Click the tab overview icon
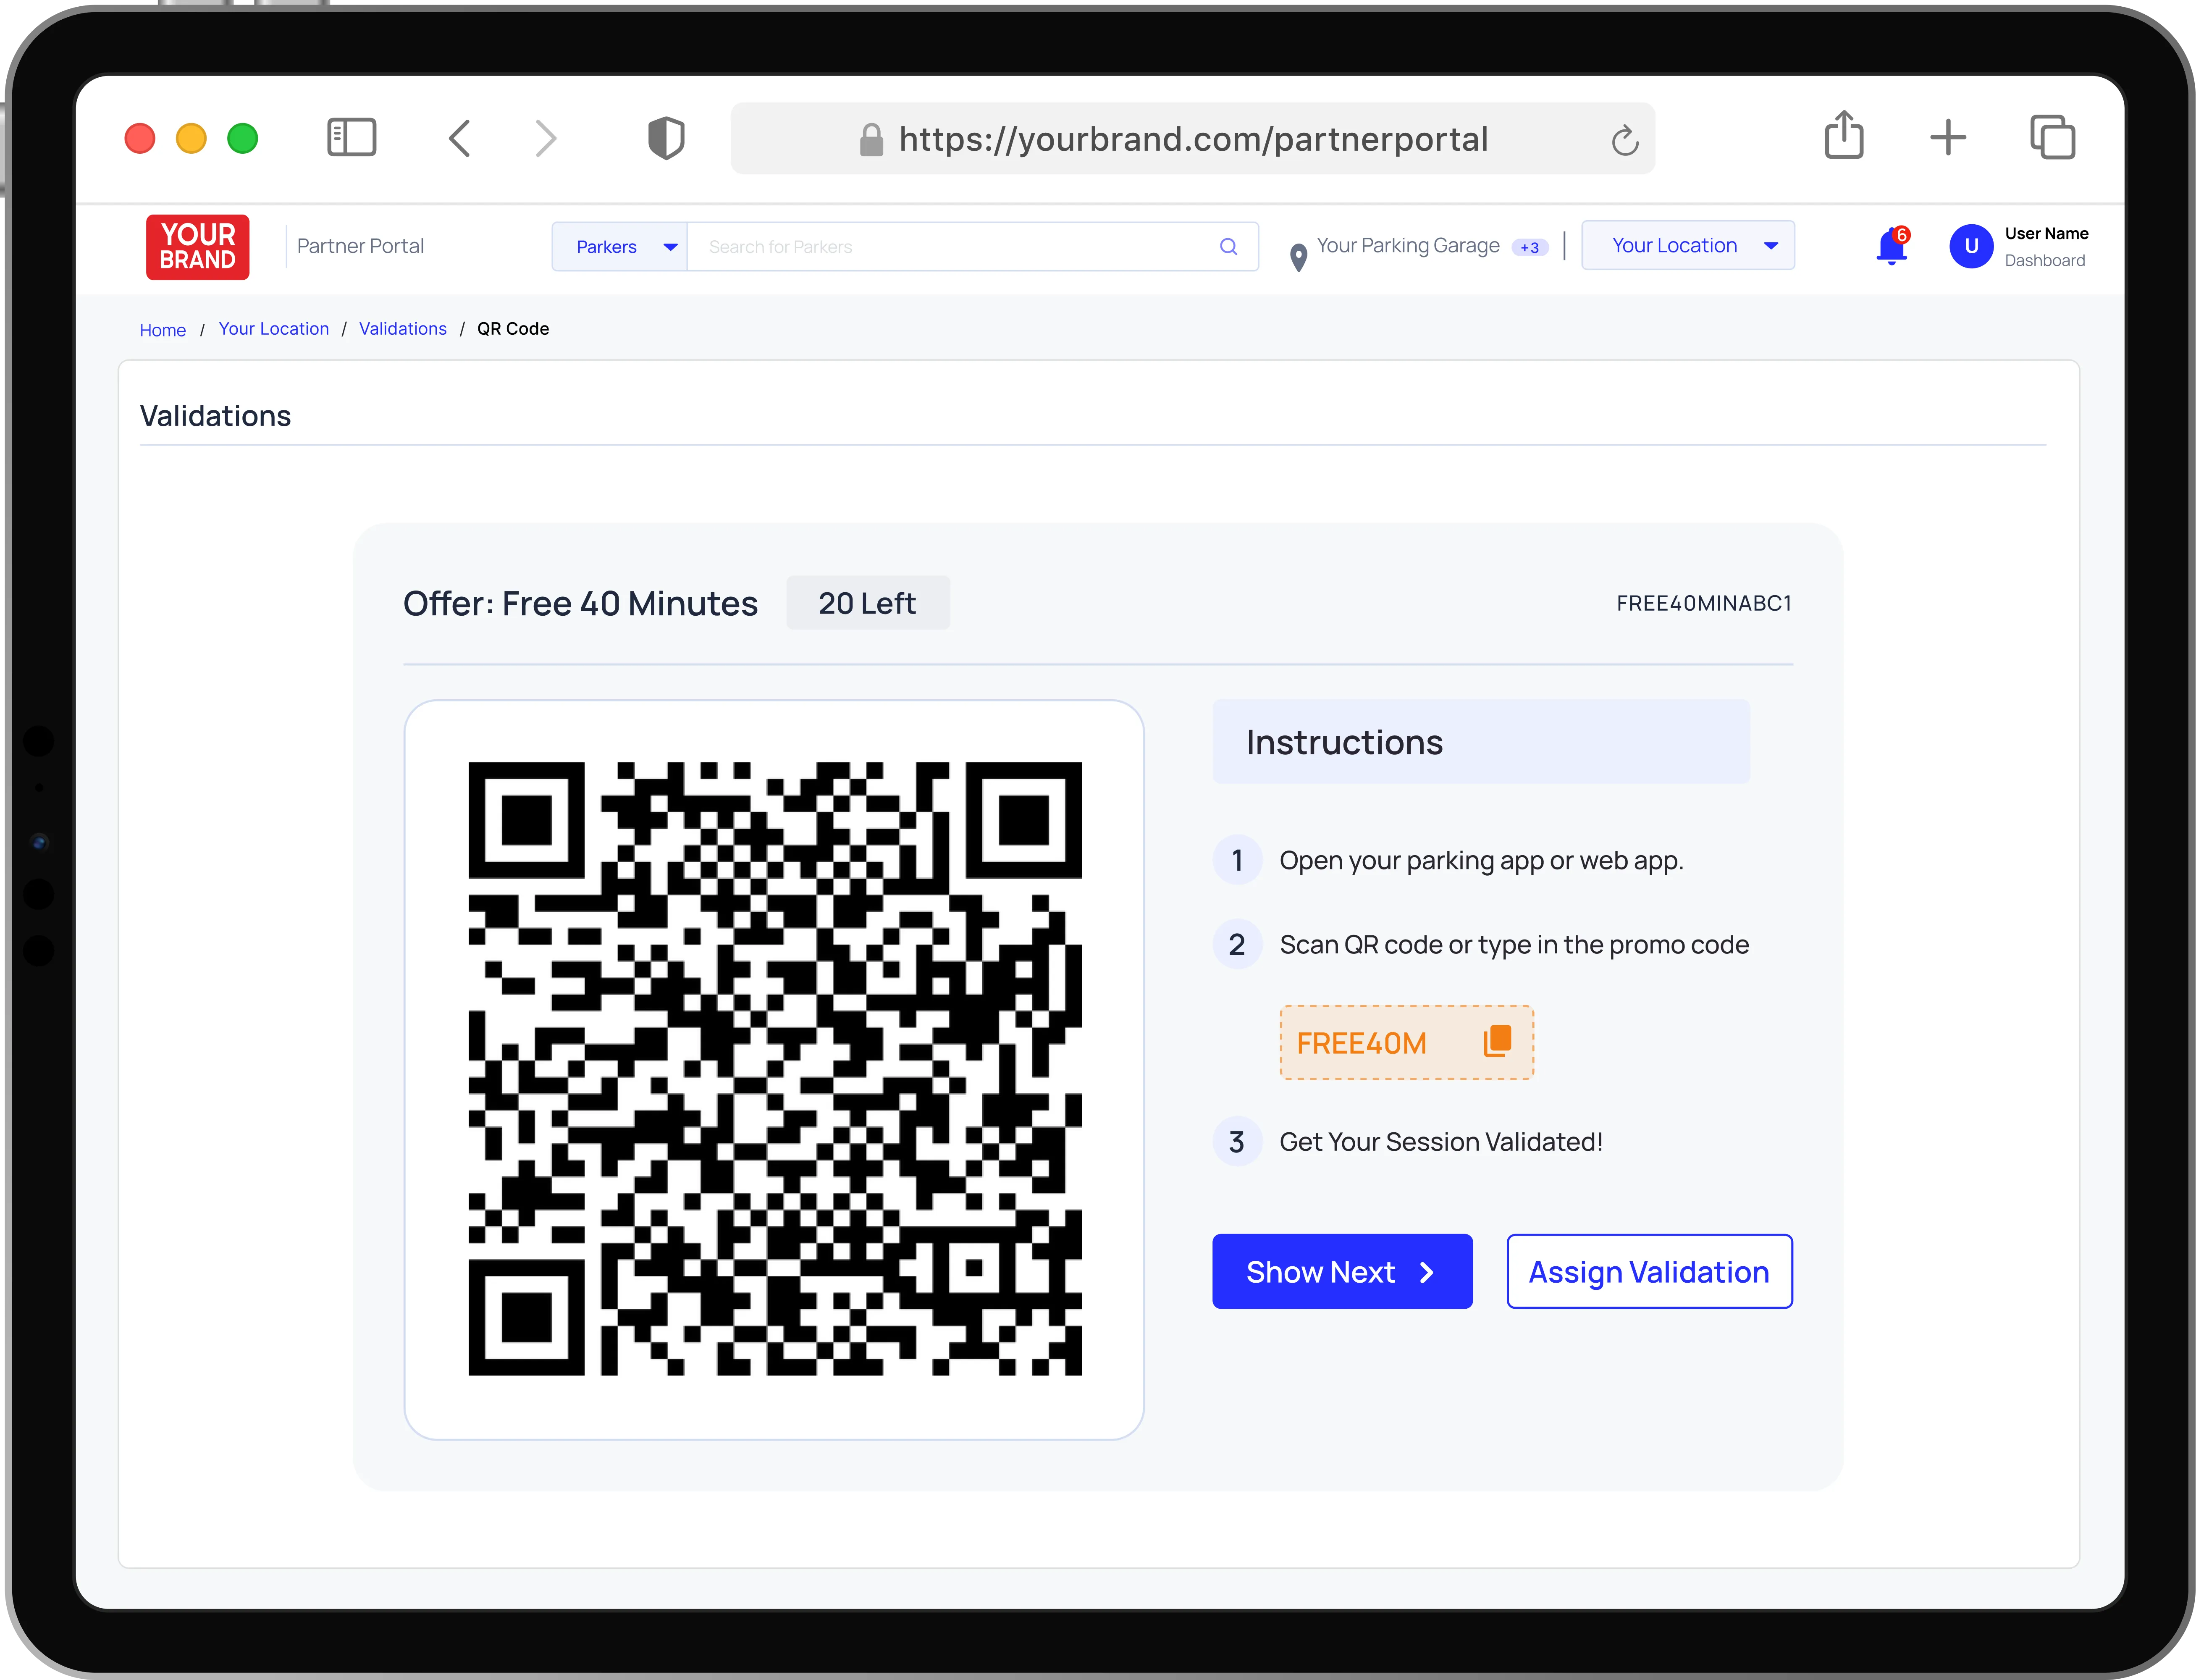 click(x=2052, y=137)
